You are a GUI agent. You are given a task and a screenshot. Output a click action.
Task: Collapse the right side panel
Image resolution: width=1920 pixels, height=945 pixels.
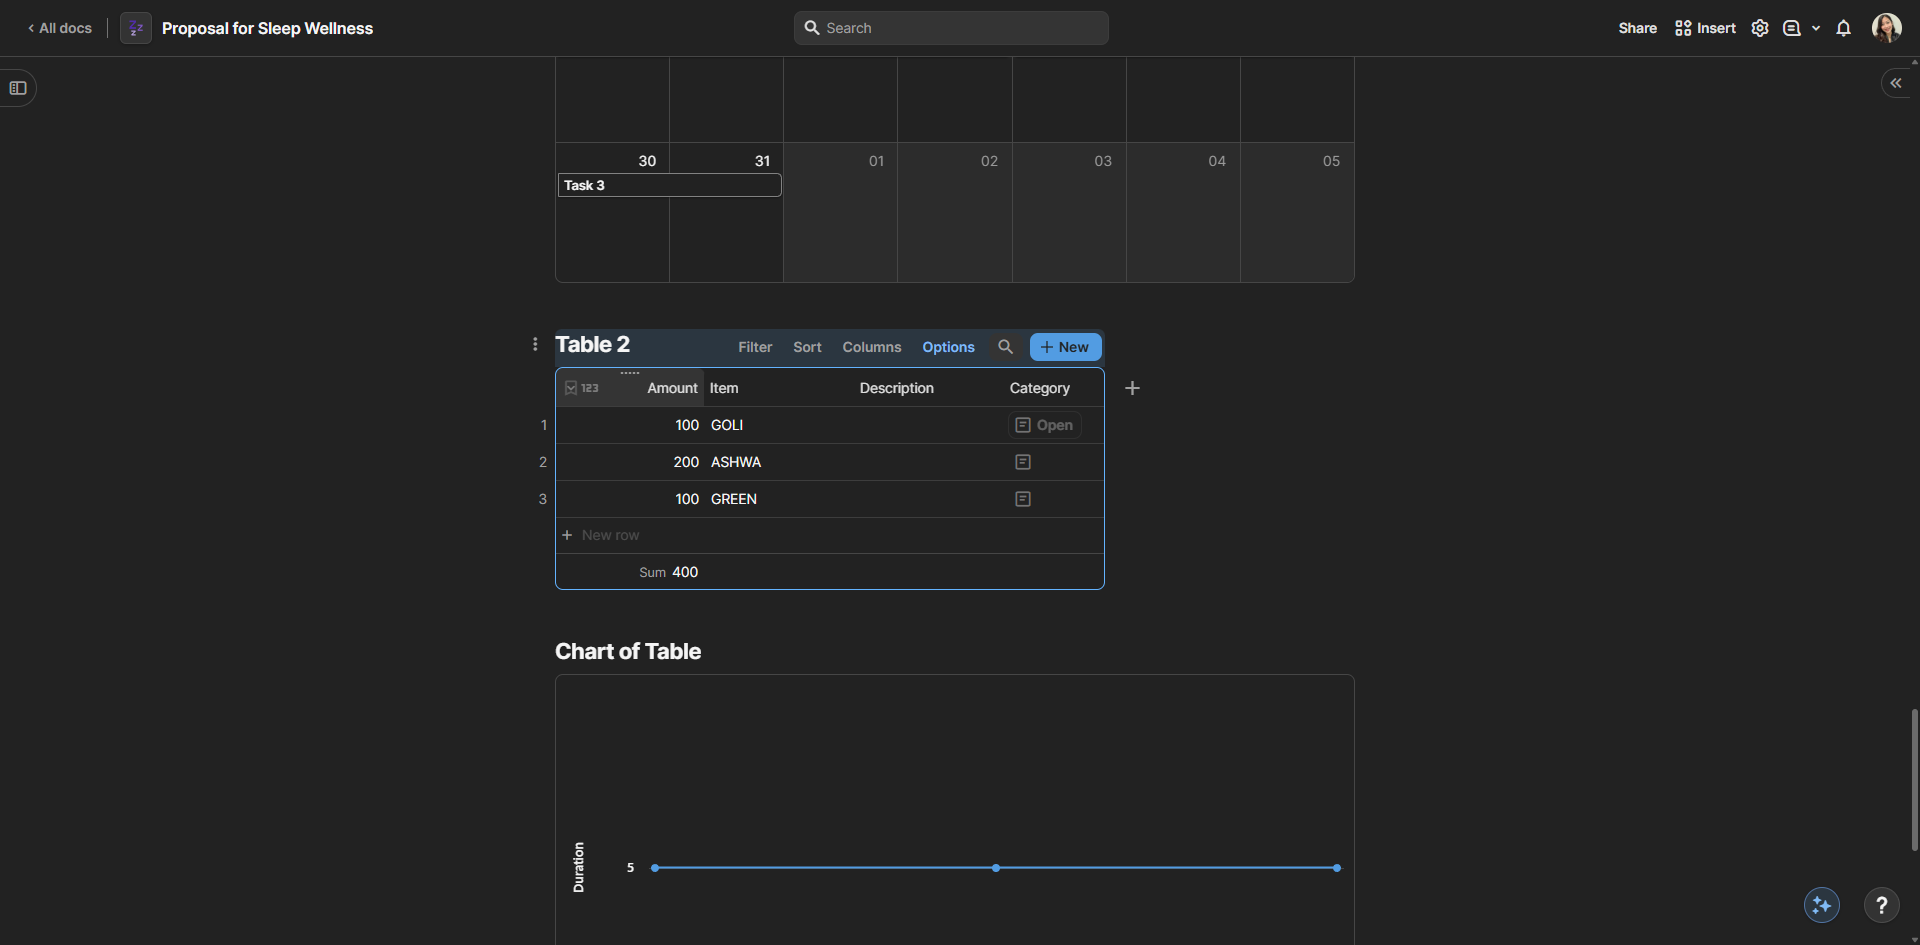coord(1895,83)
